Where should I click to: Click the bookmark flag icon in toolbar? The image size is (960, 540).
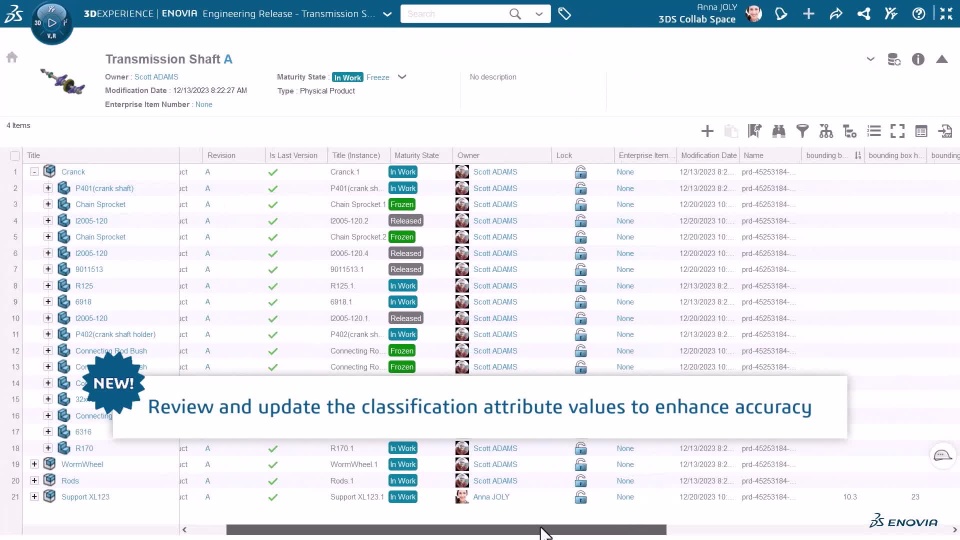[754, 131]
